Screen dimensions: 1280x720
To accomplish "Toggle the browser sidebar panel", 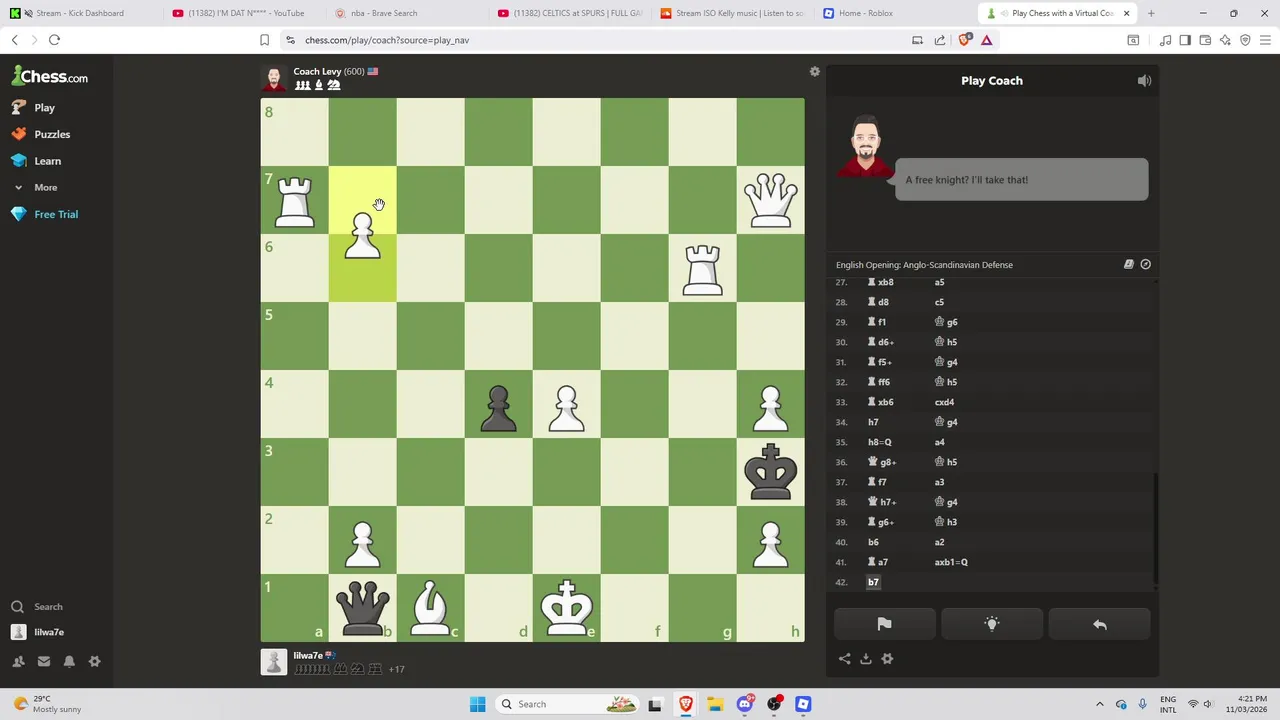I will 1185,40.
